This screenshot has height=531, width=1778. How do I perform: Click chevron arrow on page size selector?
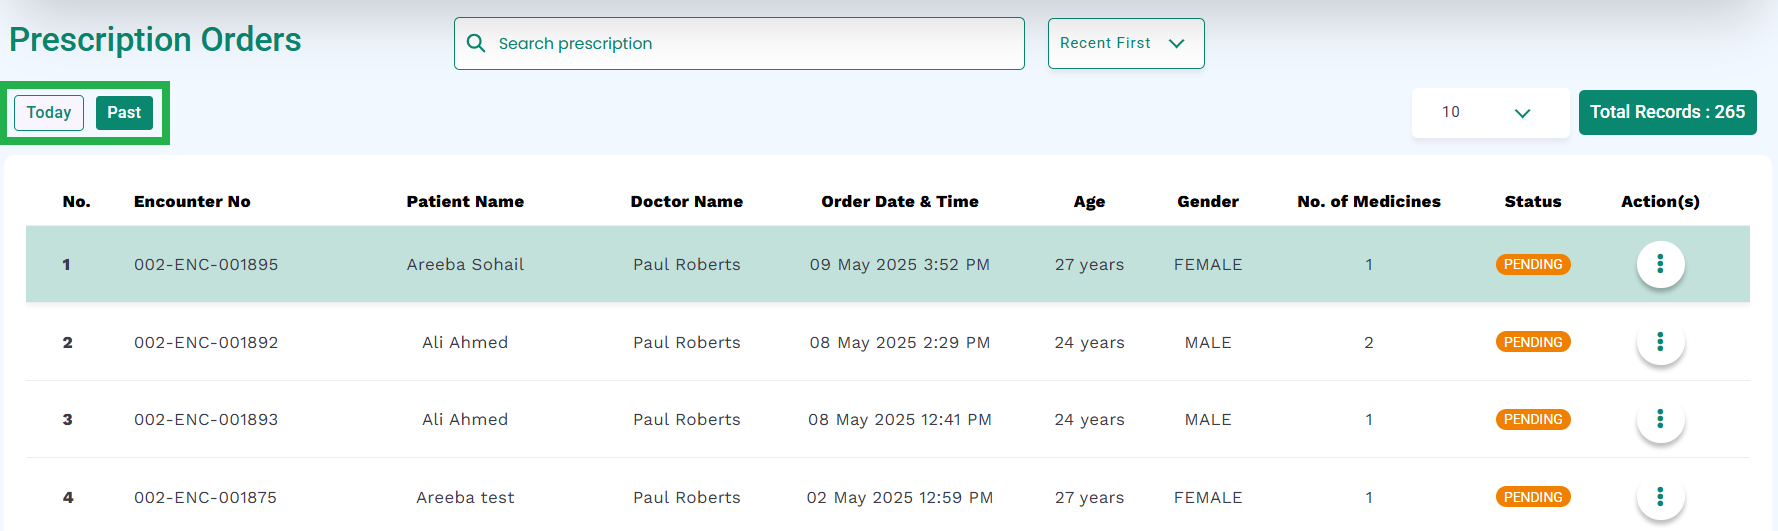tap(1522, 113)
